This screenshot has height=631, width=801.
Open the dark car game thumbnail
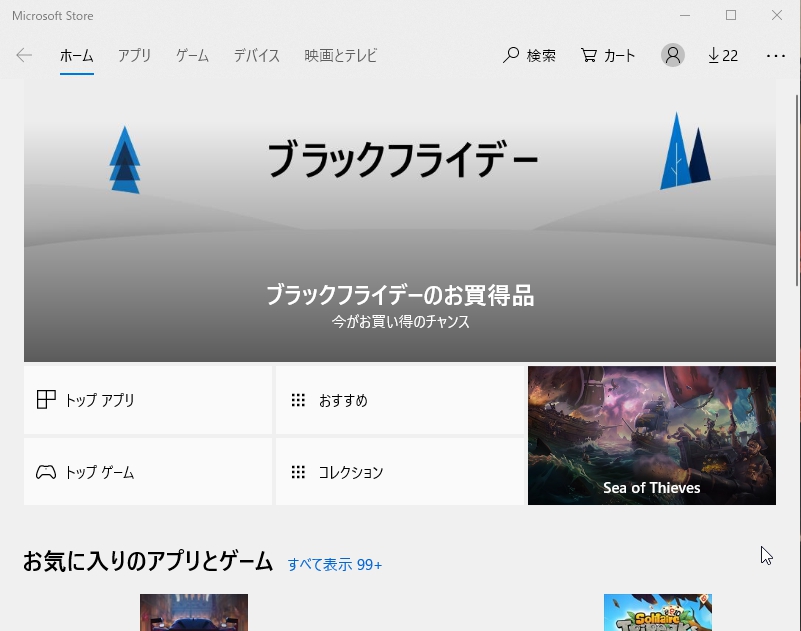(x=194, y=612)
